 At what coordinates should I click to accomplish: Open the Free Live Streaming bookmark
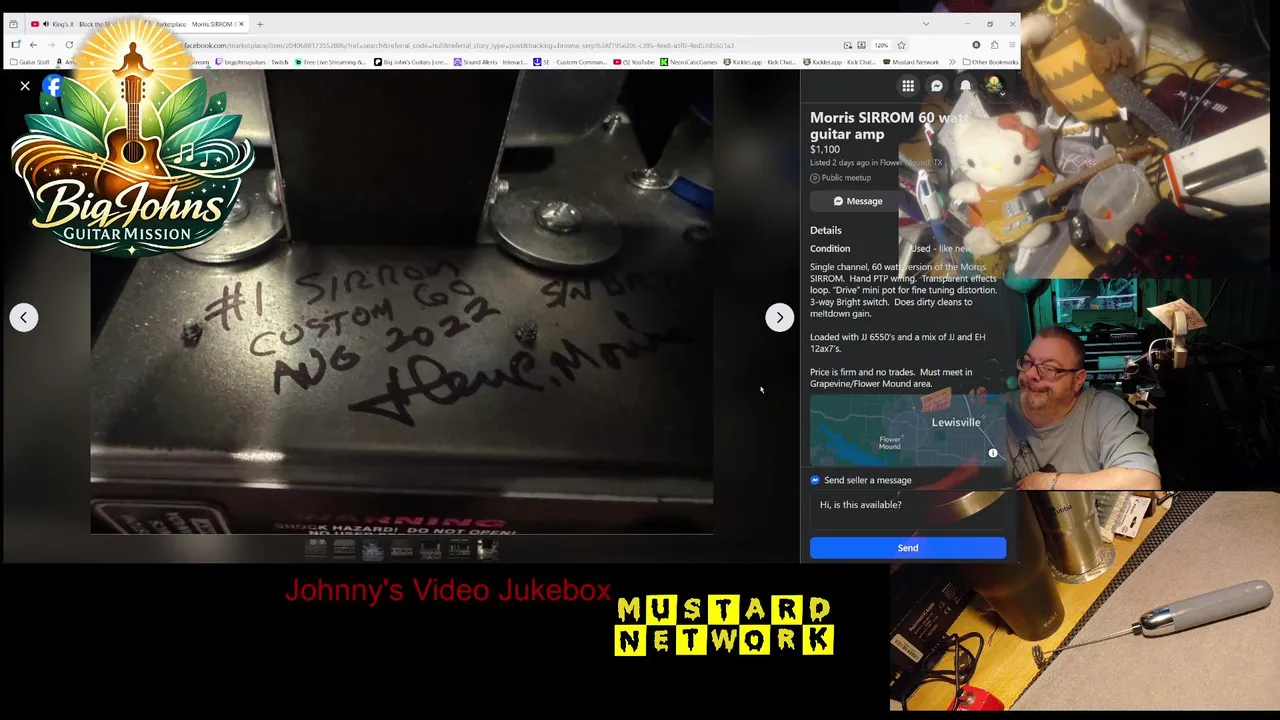pos(330,62)
